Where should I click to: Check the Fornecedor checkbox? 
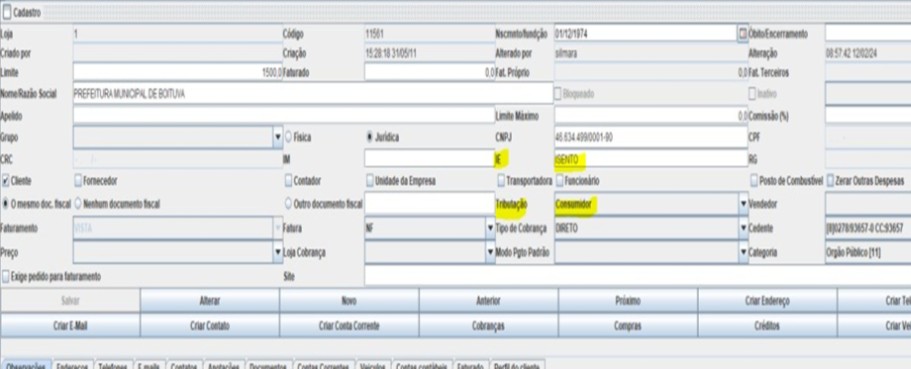coord(78,181)
